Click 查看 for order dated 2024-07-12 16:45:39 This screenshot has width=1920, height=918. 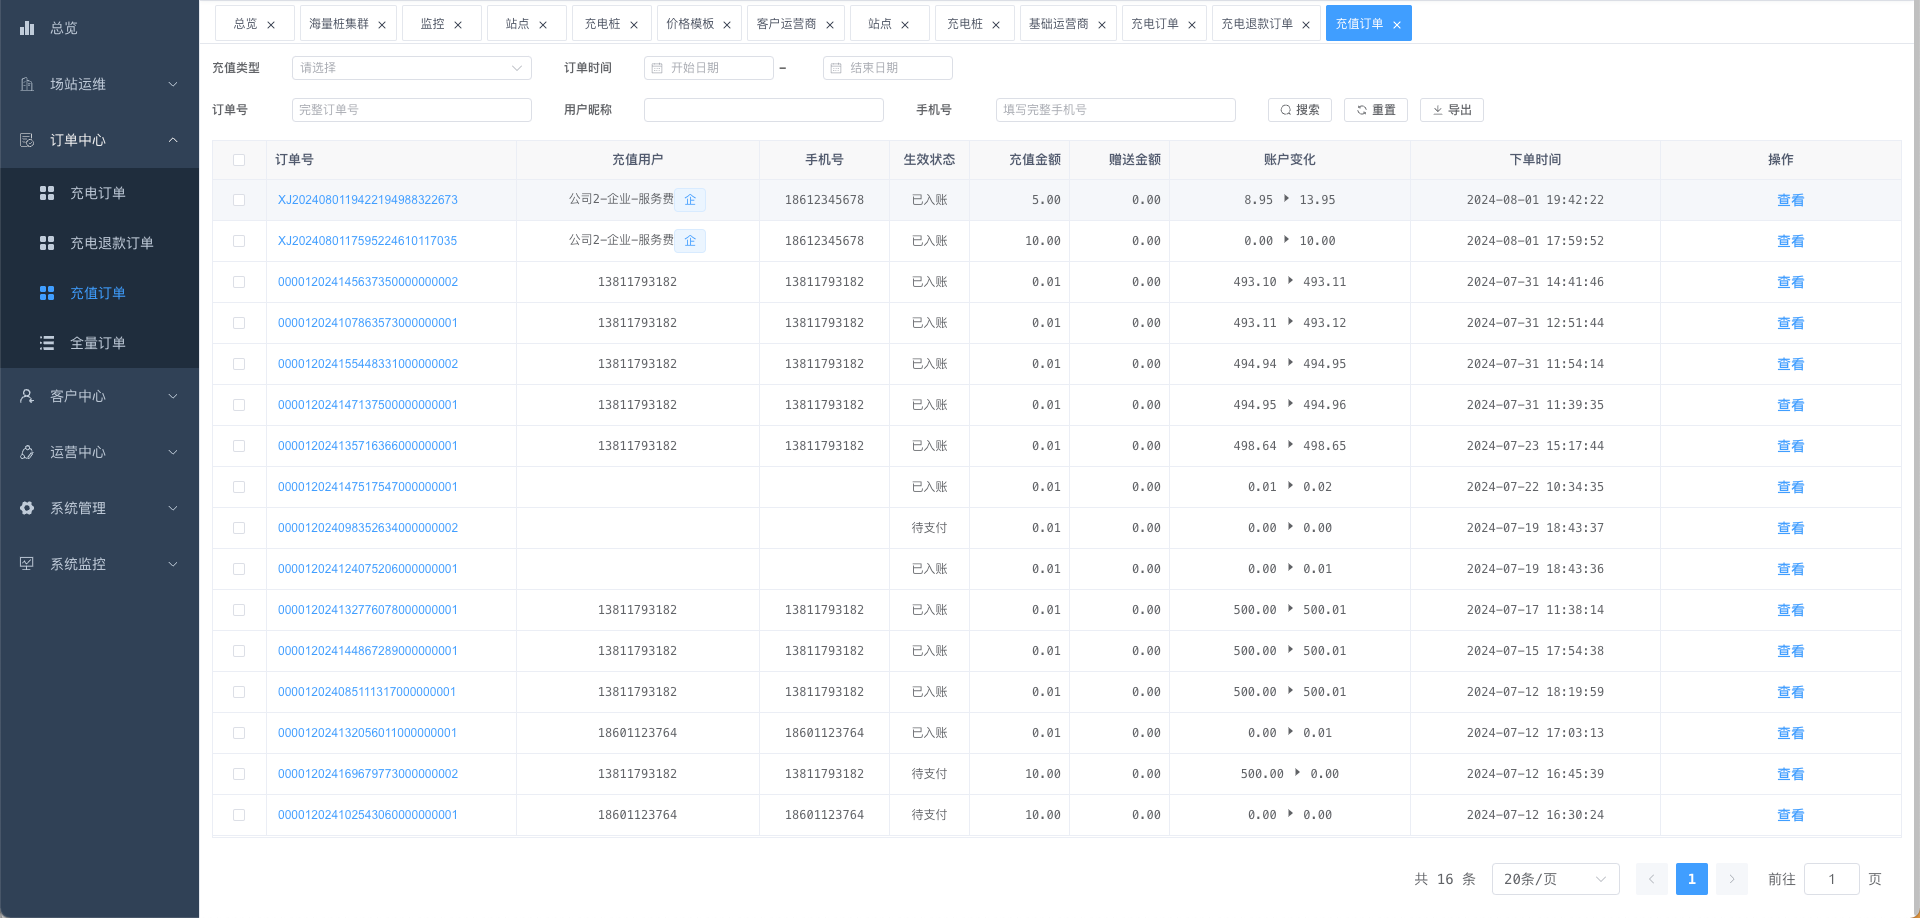(1790, 774)
